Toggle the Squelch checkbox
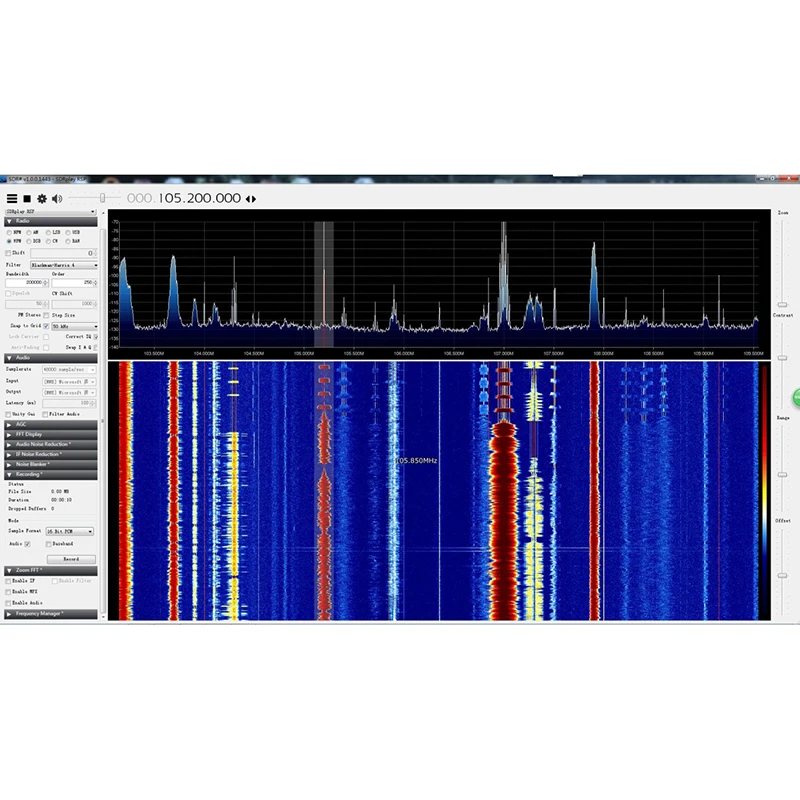 (x=8, y=294)
